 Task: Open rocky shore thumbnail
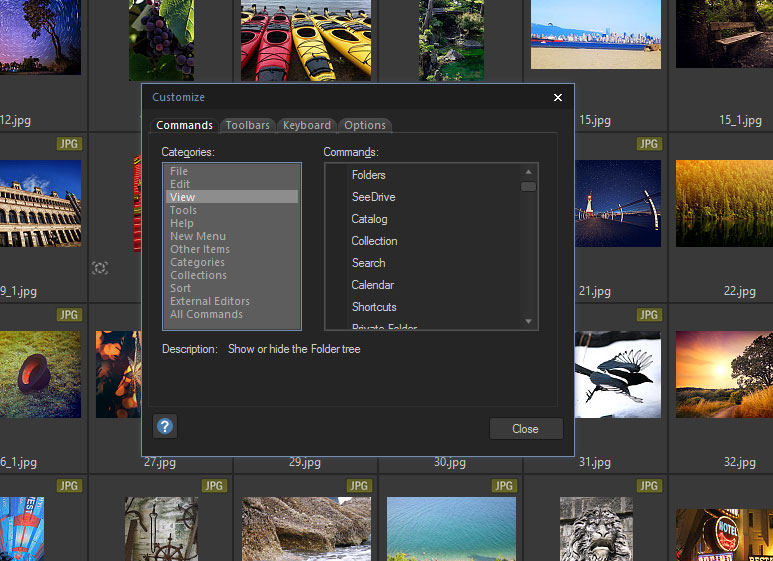(x=306, y=529)
